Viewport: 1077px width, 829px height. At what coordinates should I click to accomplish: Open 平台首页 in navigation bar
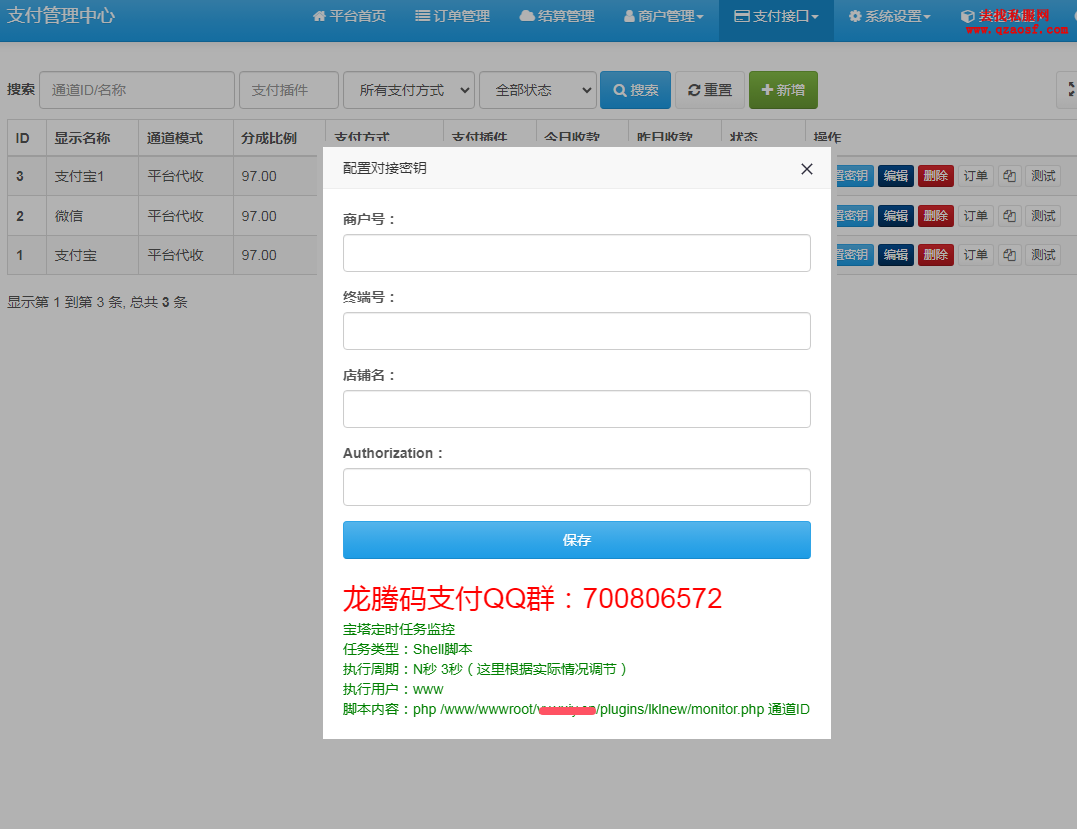tap(349, 16)
